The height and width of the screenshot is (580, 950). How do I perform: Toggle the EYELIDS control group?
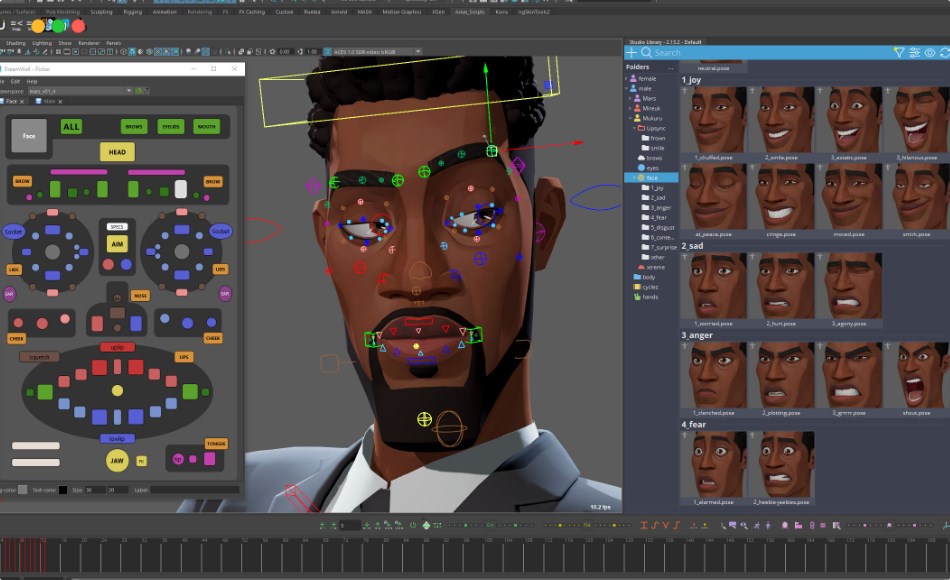[171, 127]
